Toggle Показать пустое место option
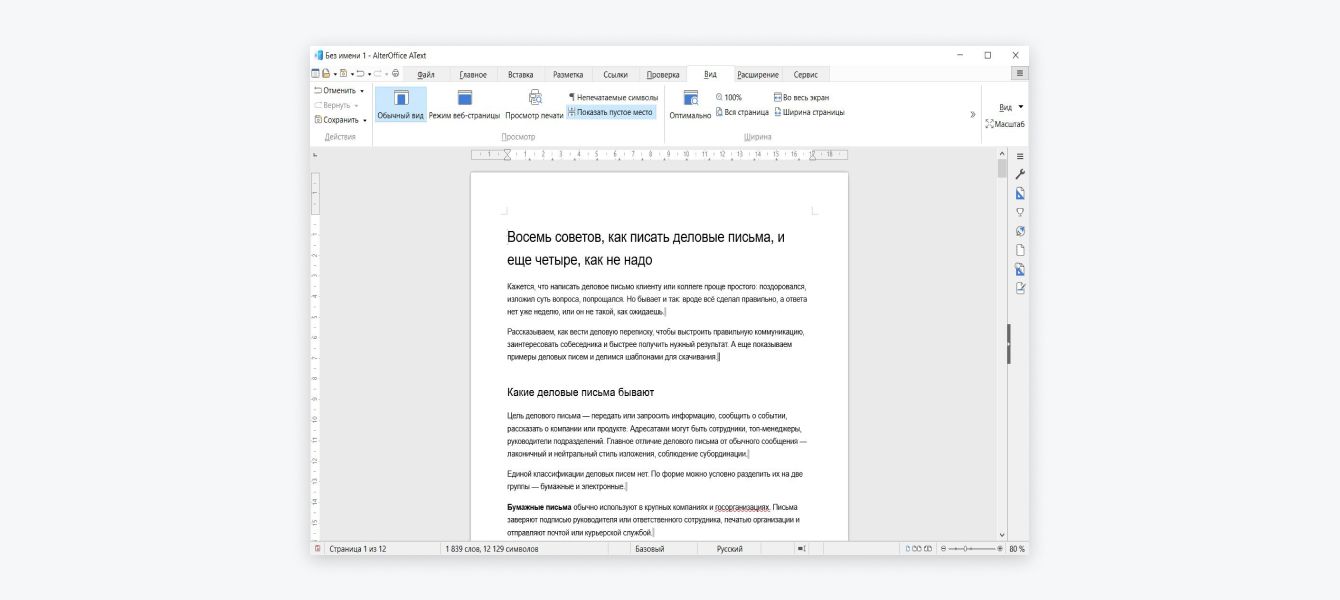 point(611,112)
